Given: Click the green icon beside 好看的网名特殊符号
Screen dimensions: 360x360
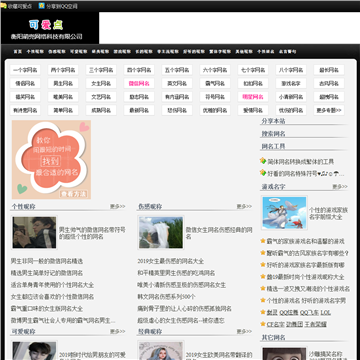Looking at the screenshot, I should click(x=263, y=173).
